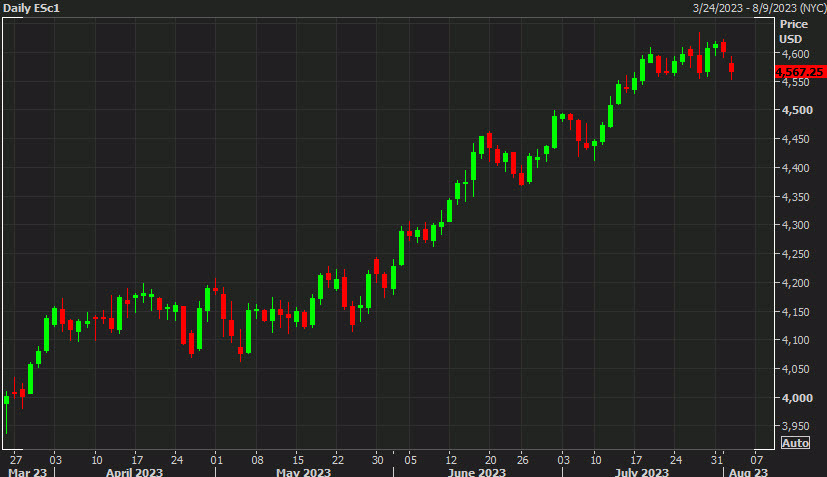Click the July 2023 month label
The image size is (827, 477).
[641, 472]
